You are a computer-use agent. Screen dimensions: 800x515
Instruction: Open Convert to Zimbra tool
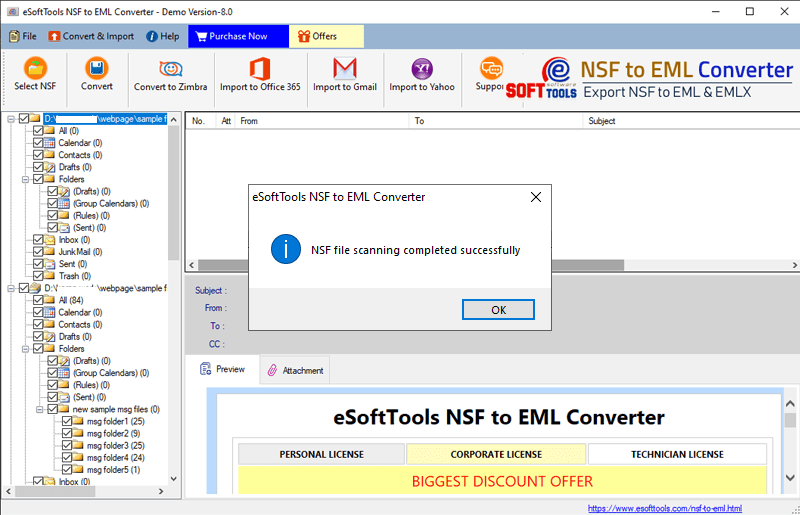pos(170,69)
